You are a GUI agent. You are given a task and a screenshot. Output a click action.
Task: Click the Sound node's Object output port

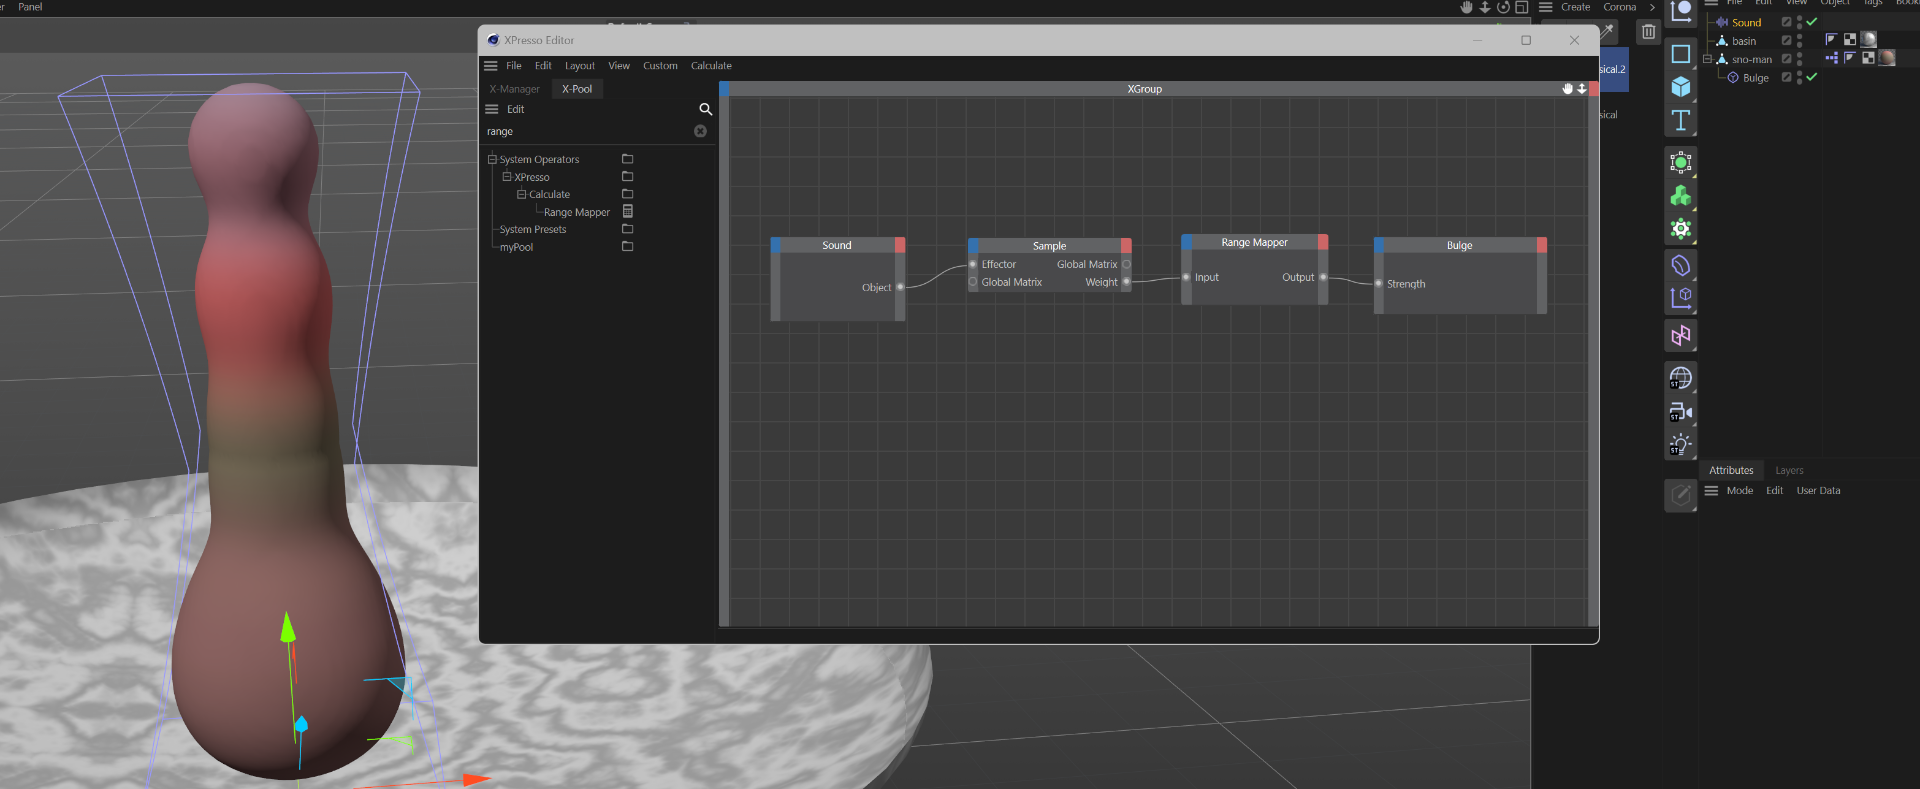900,287
